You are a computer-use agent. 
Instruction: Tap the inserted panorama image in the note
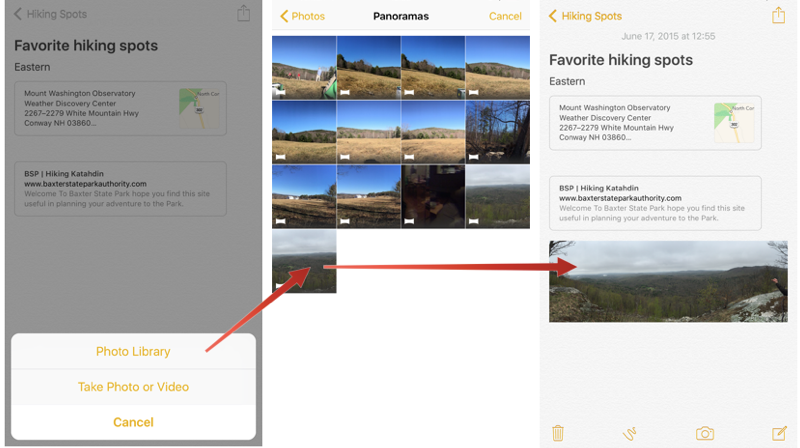[x=668, y=281]
